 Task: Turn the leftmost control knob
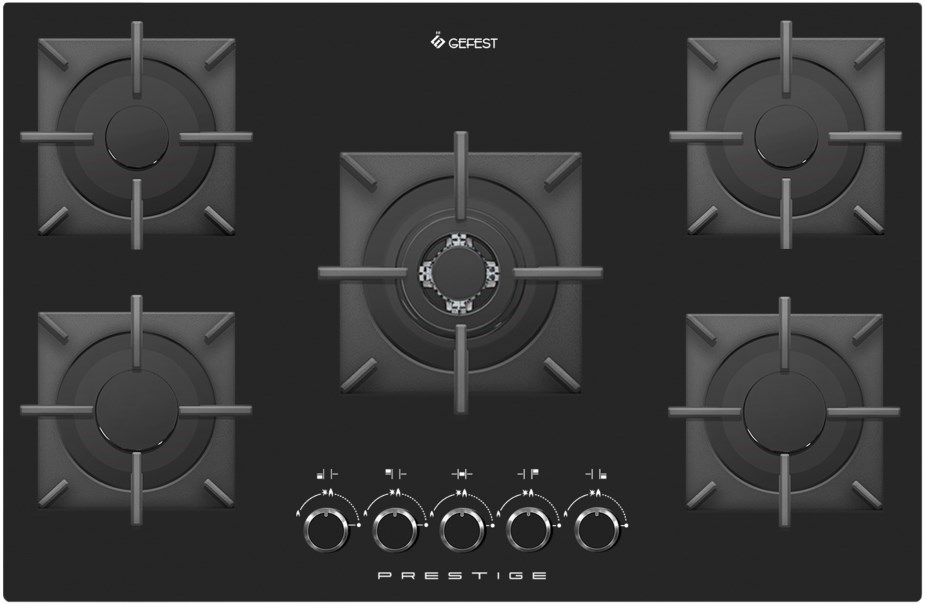coord(327,529)
